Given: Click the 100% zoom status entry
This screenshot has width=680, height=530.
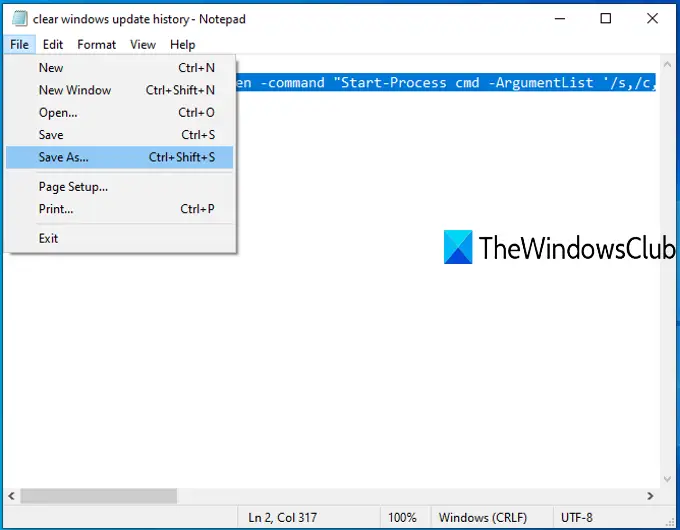Looking at the screenshot, I should (x=402, y=517).
